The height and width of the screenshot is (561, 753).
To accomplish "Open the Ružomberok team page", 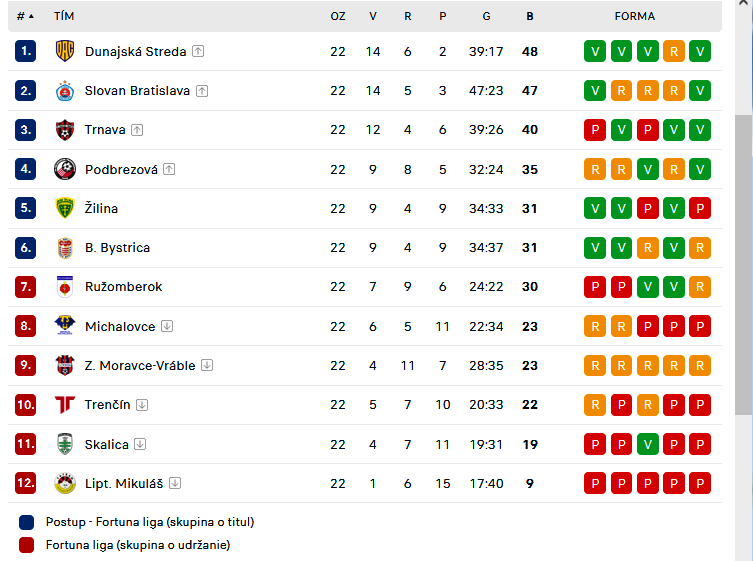I will [x=123, y=287].
